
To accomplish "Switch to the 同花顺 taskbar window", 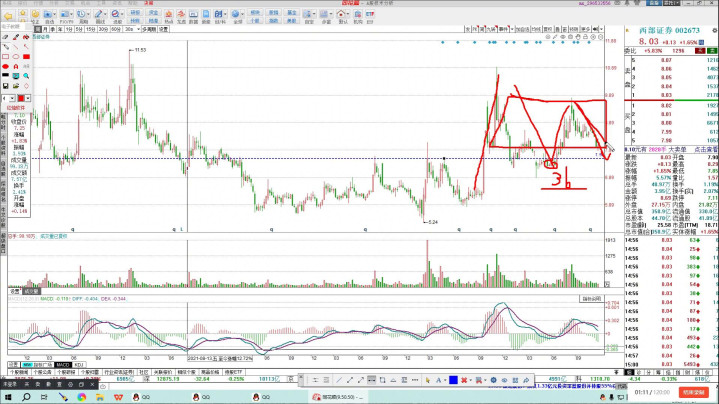I will (338, 397).
